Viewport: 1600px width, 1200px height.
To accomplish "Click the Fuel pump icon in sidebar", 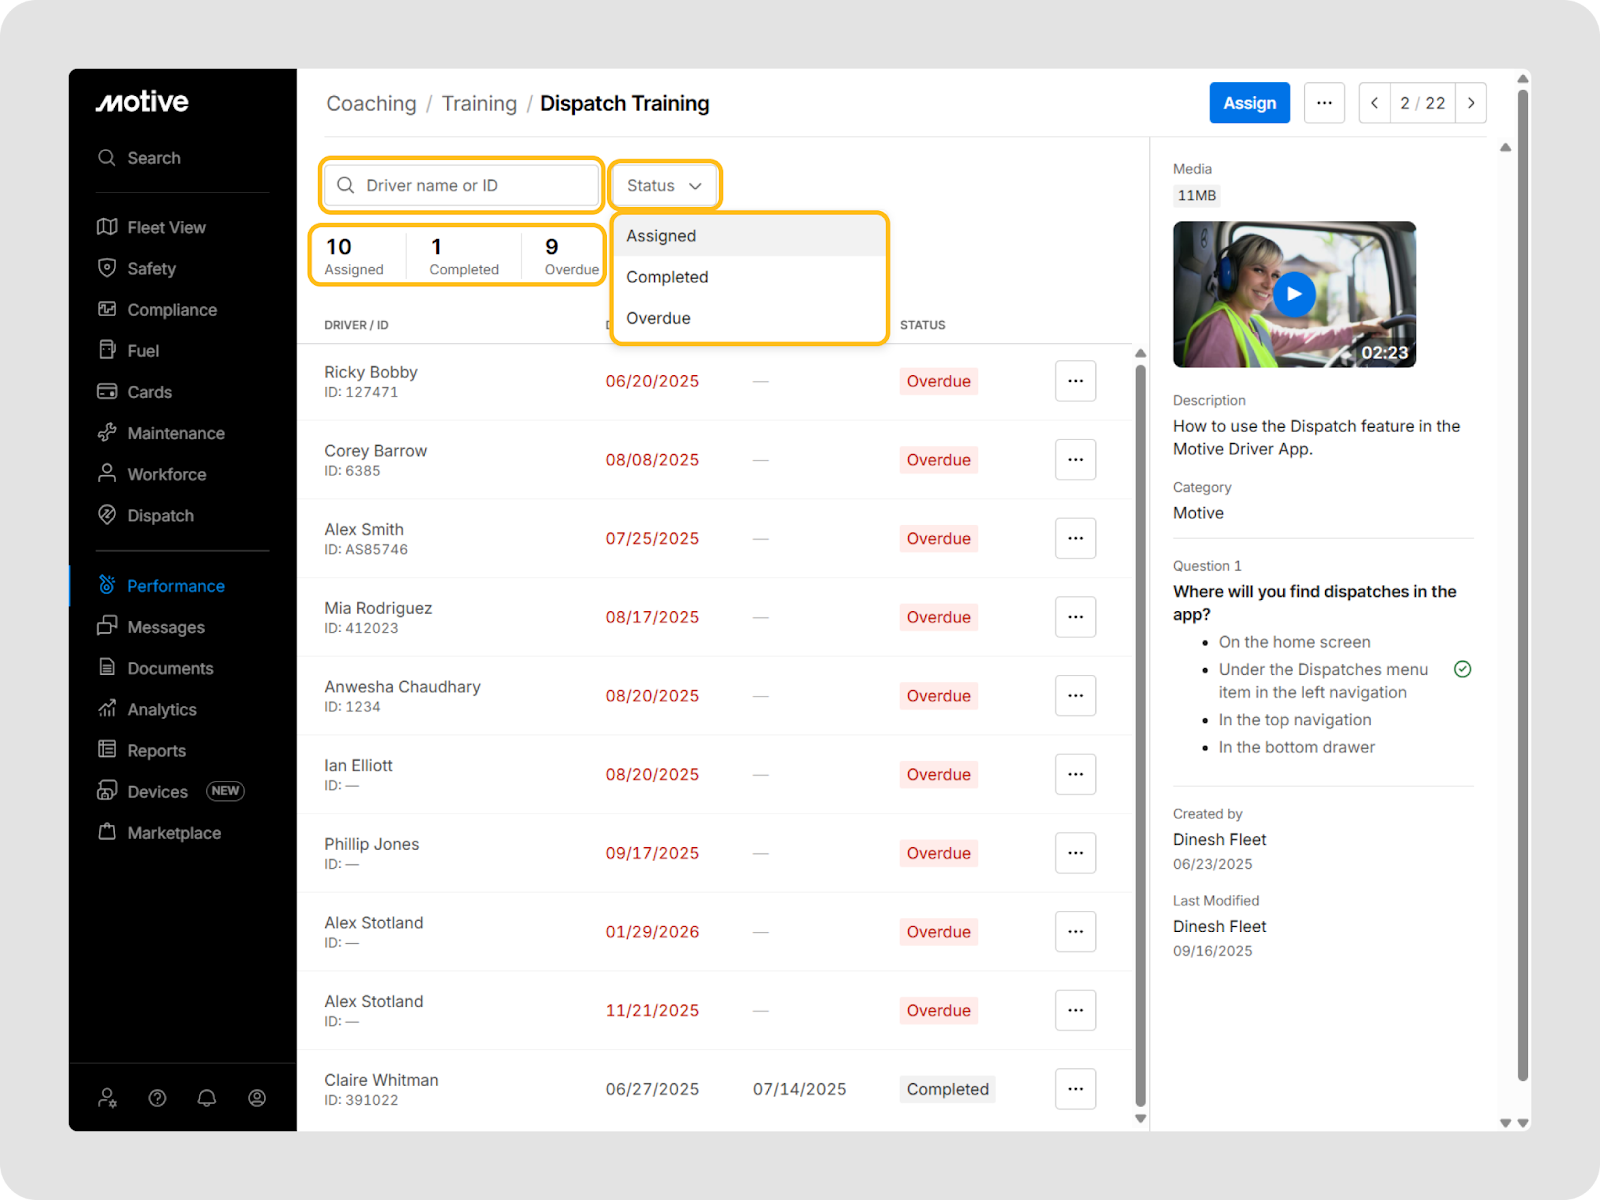I will tap(107, 350).
